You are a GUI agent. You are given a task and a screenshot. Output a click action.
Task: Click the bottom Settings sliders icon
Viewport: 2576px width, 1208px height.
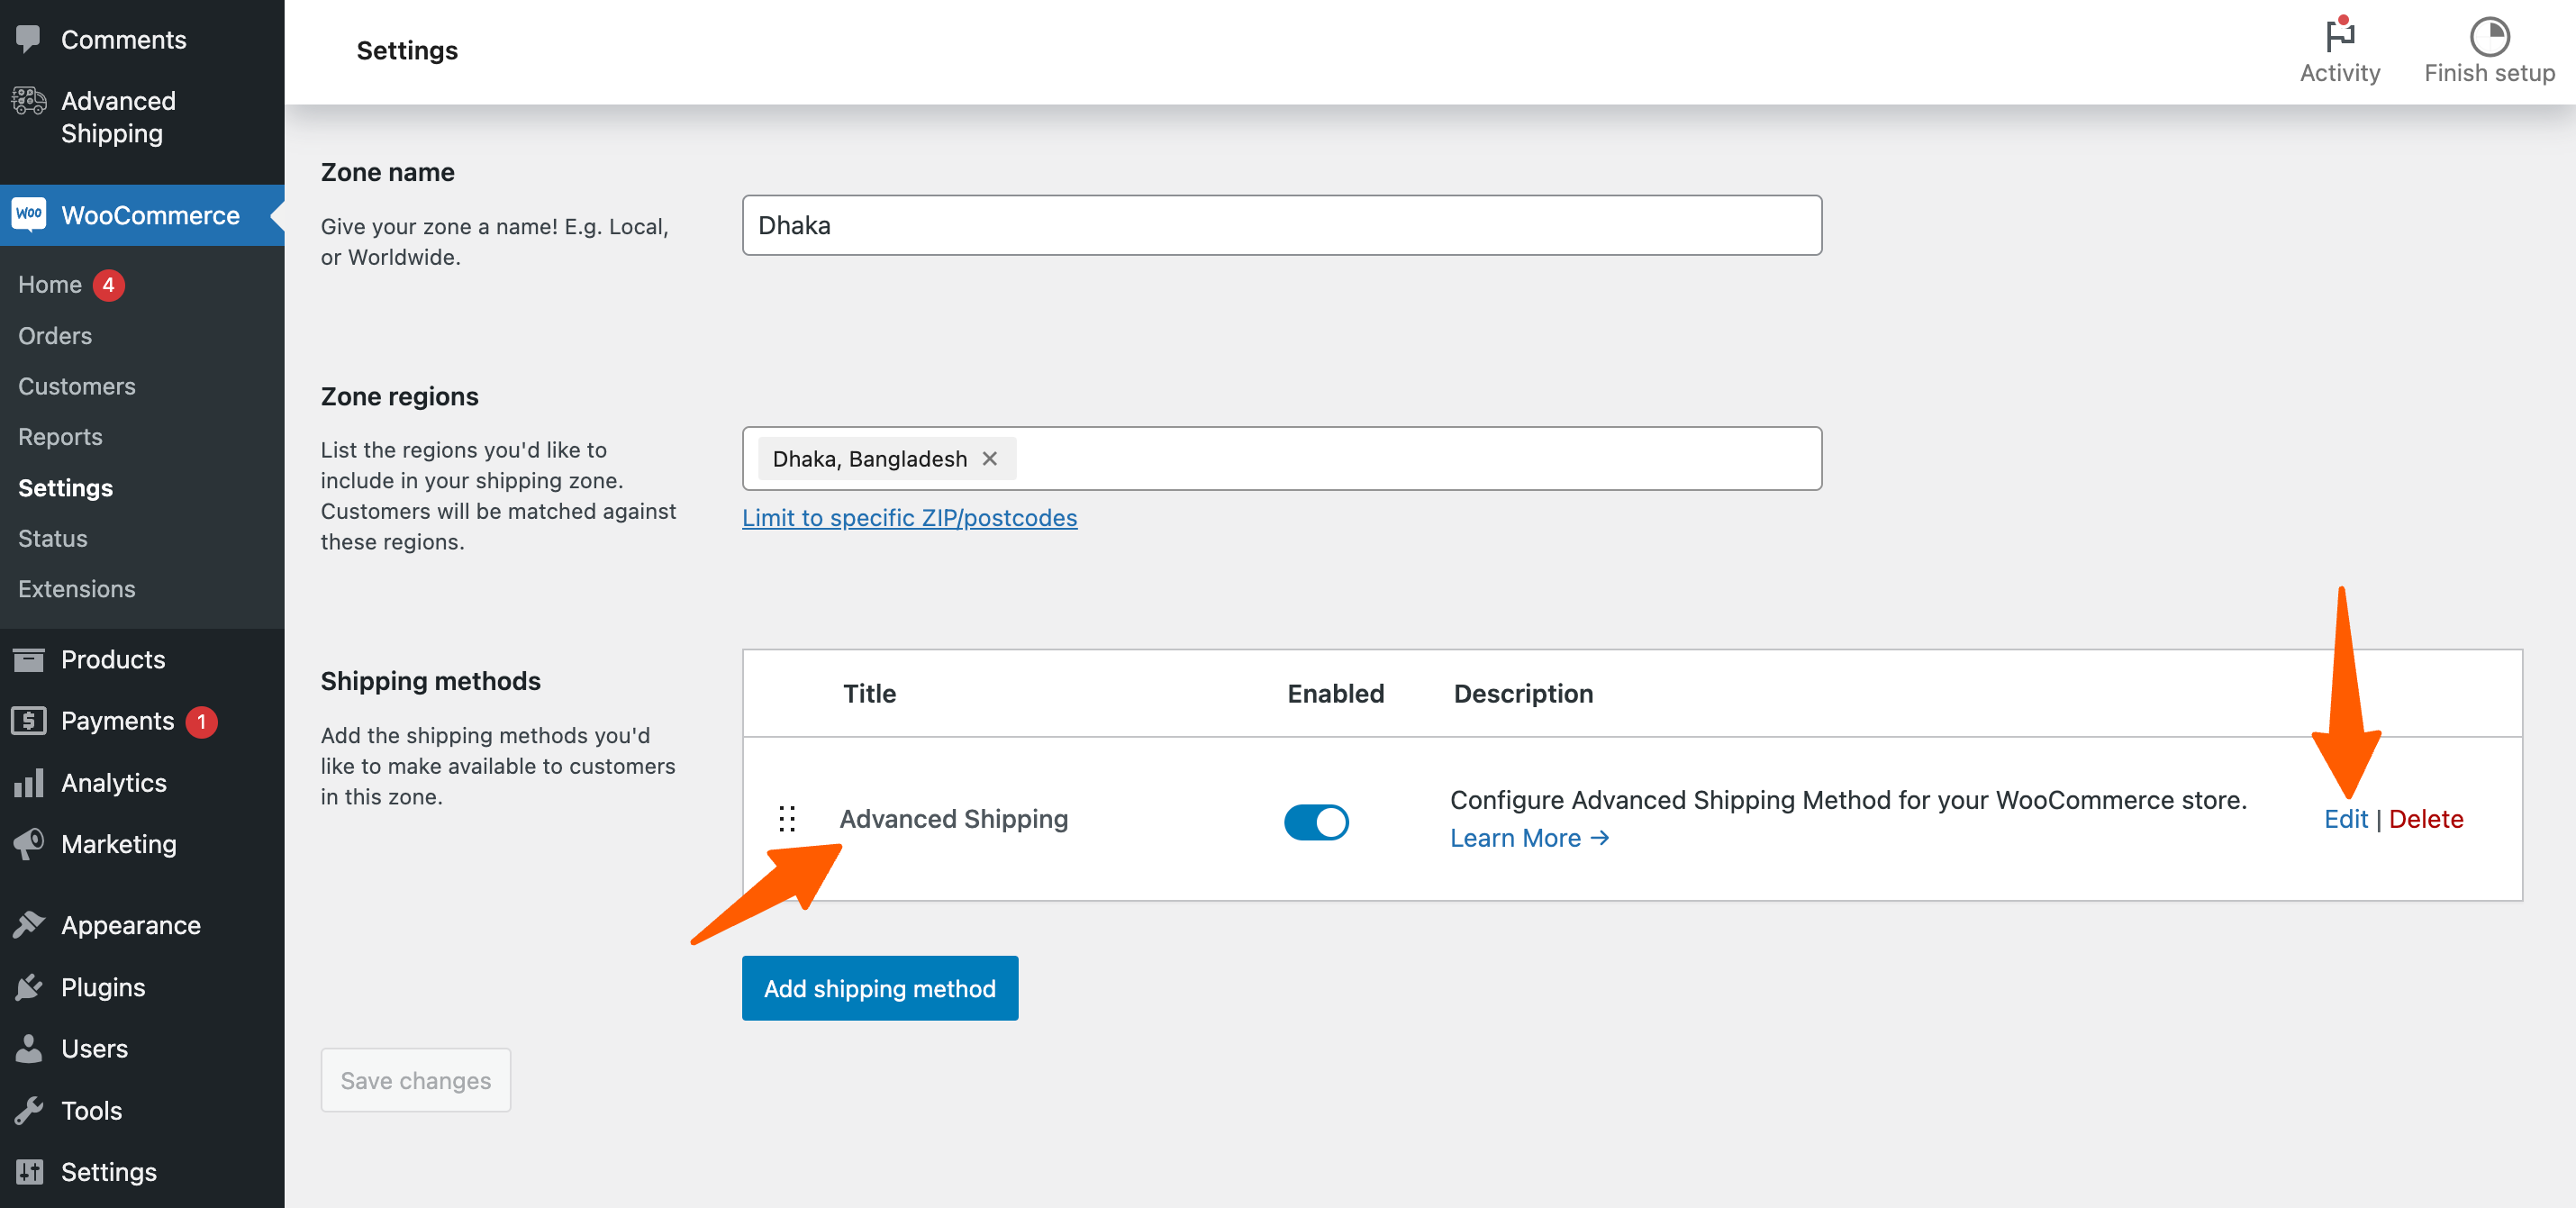(x=28, y=1171)
